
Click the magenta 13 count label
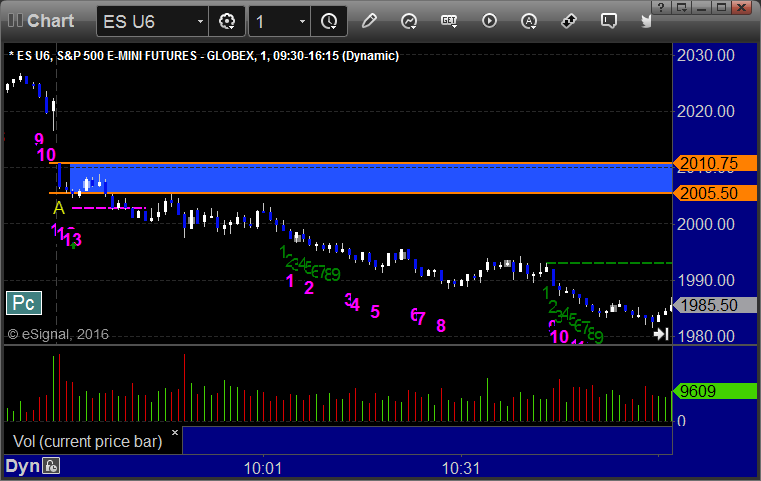[73, 239]
